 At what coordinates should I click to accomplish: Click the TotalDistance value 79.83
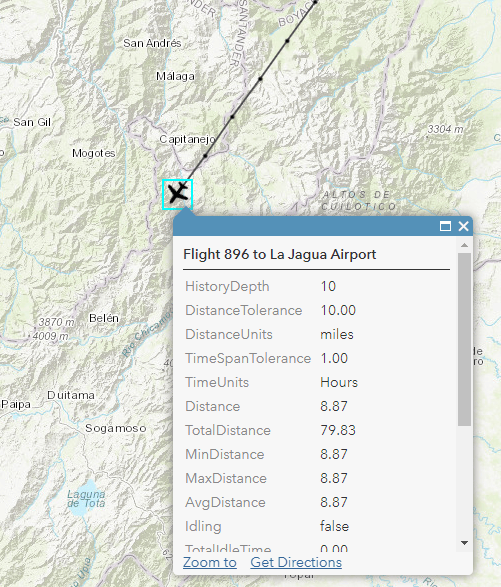[338, 430]
